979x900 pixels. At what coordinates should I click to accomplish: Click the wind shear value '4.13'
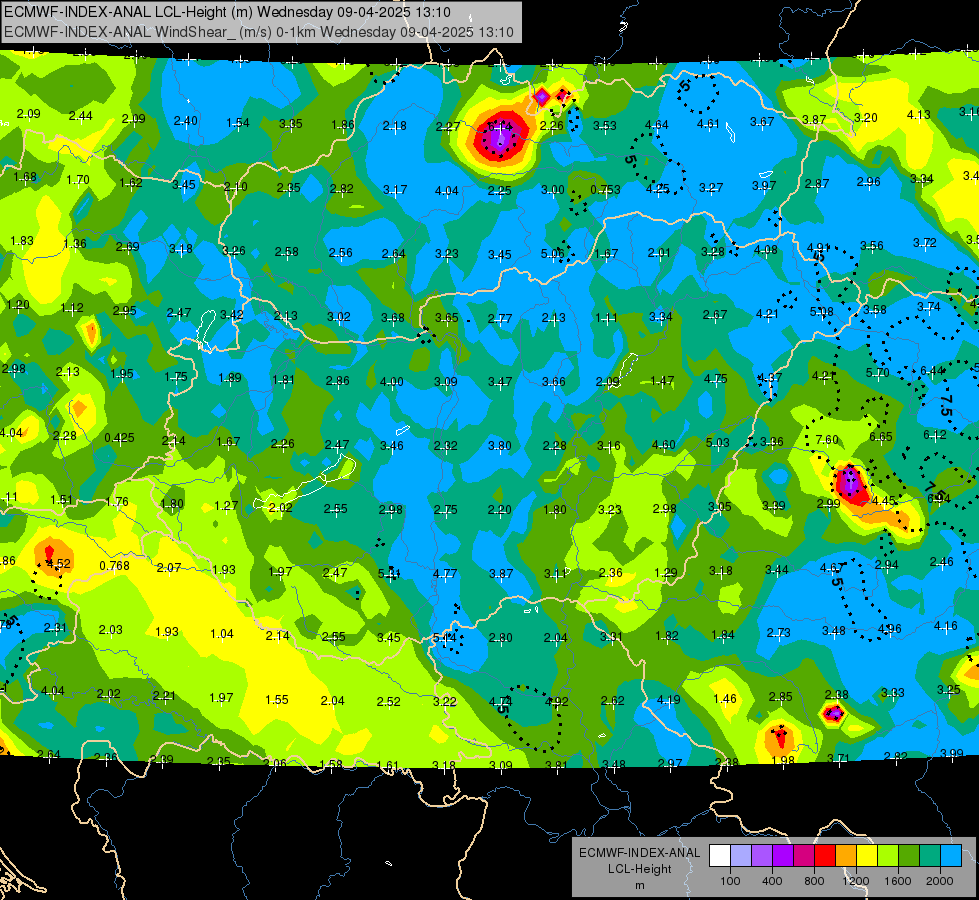click(918, 114)
